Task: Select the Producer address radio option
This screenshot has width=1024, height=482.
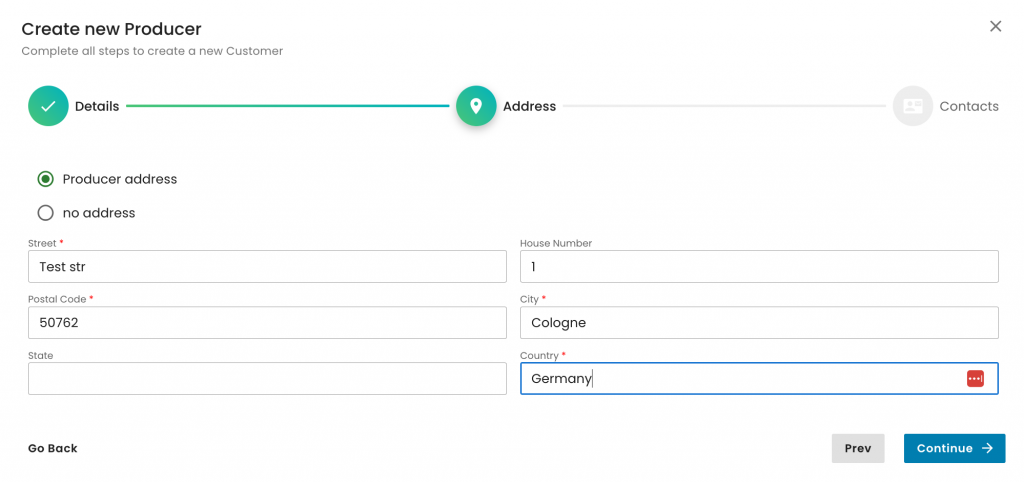Action: point(45,179)
